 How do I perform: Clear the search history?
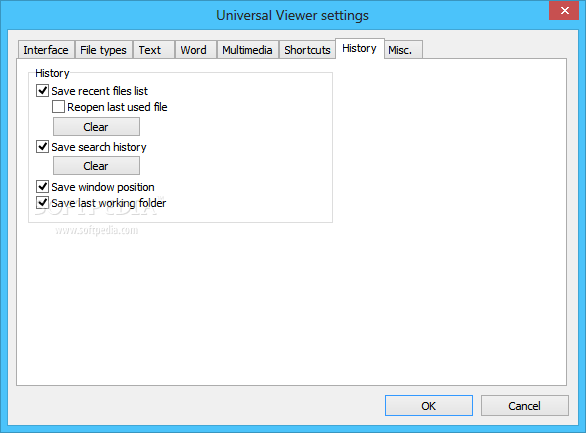(96, 166)
